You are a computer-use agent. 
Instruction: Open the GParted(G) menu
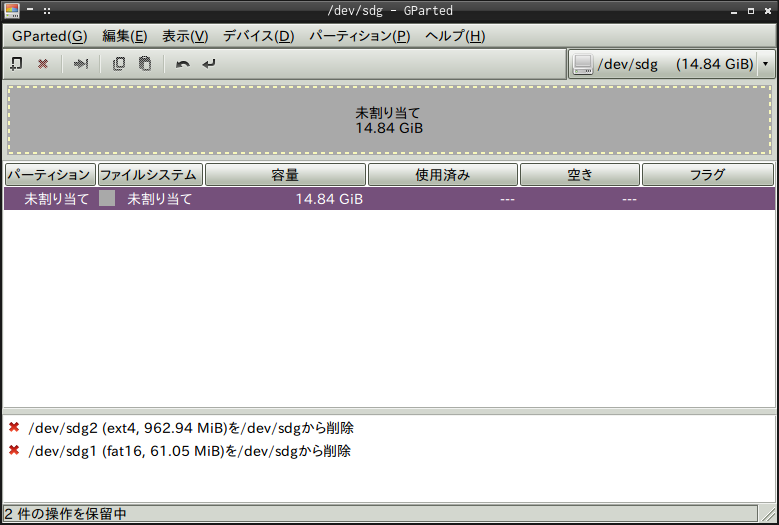click(x=50, y=36)
